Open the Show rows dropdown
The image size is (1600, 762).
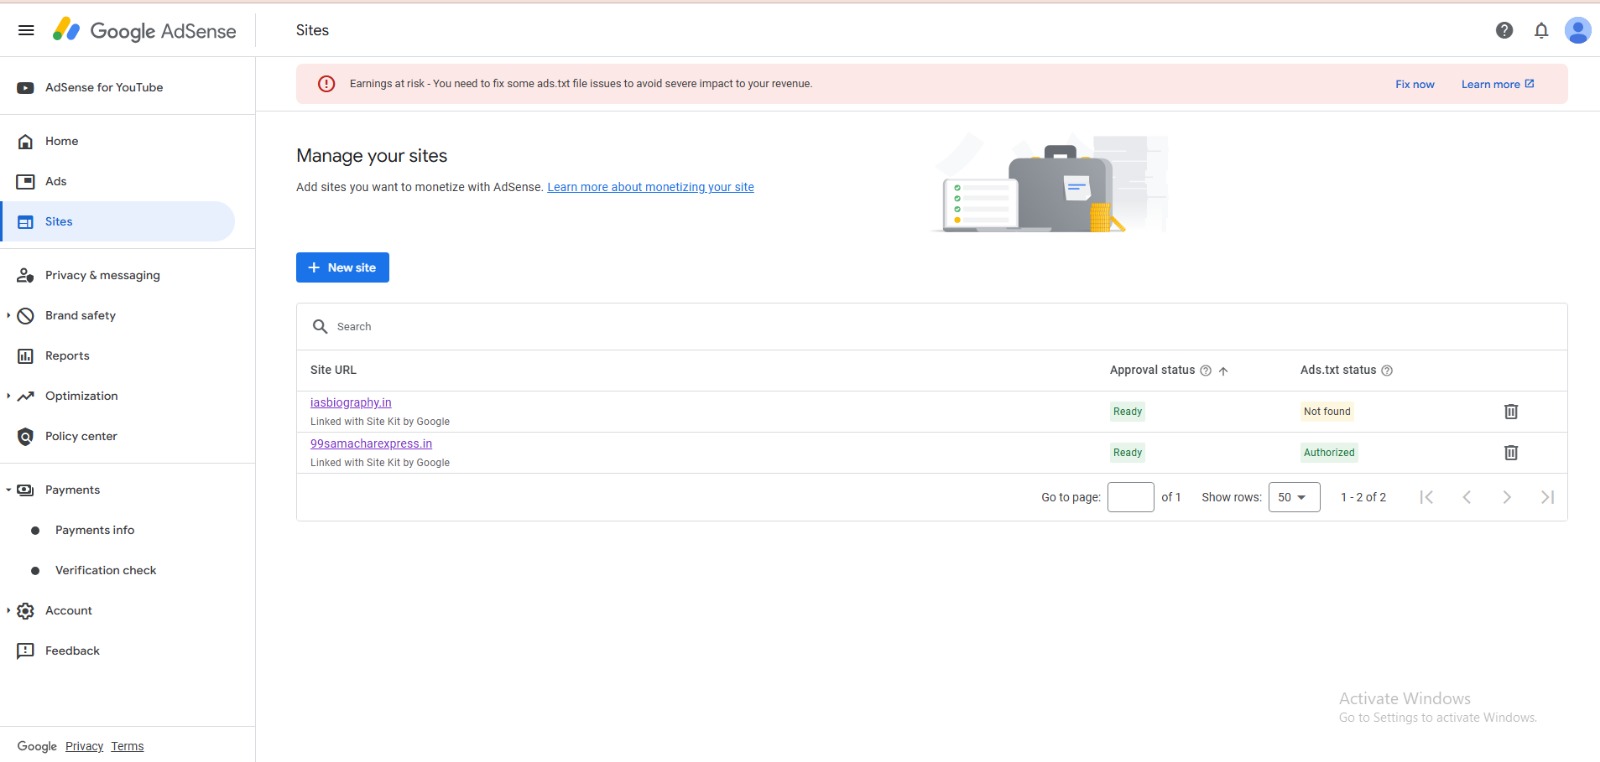point(1294,497)
